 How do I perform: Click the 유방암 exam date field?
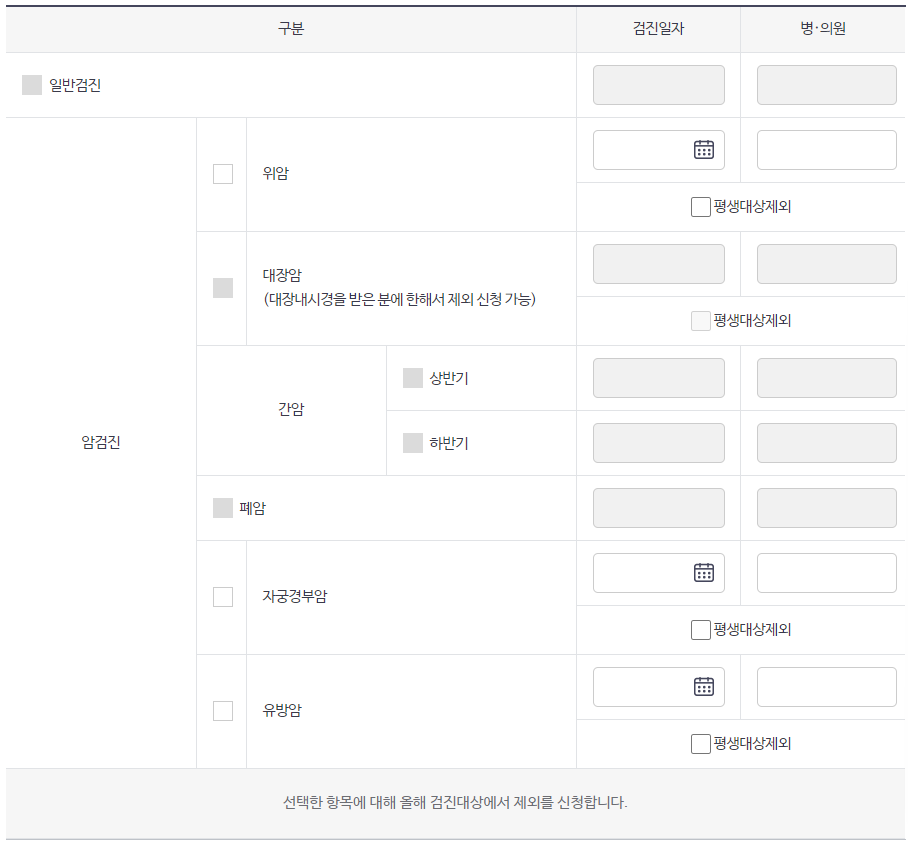pos(659,687)
